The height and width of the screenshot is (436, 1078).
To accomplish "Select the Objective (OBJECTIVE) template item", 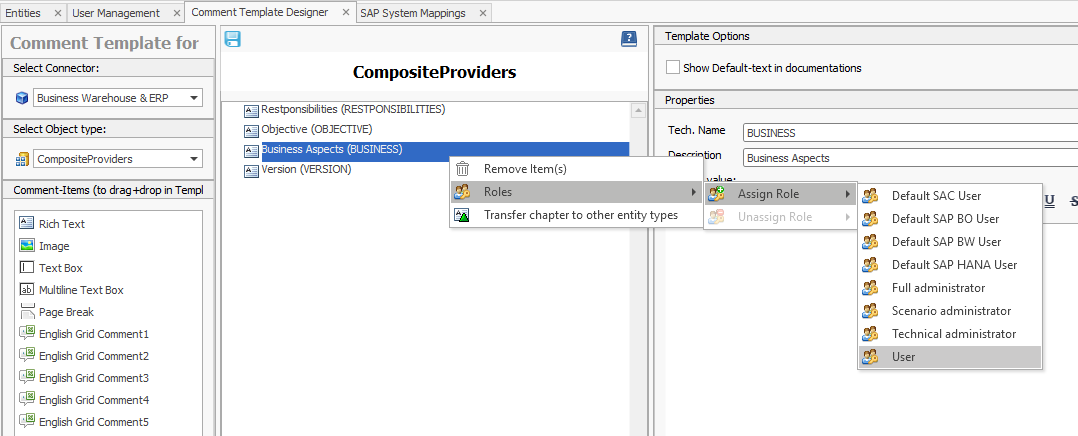I will (x=316, y=130).
